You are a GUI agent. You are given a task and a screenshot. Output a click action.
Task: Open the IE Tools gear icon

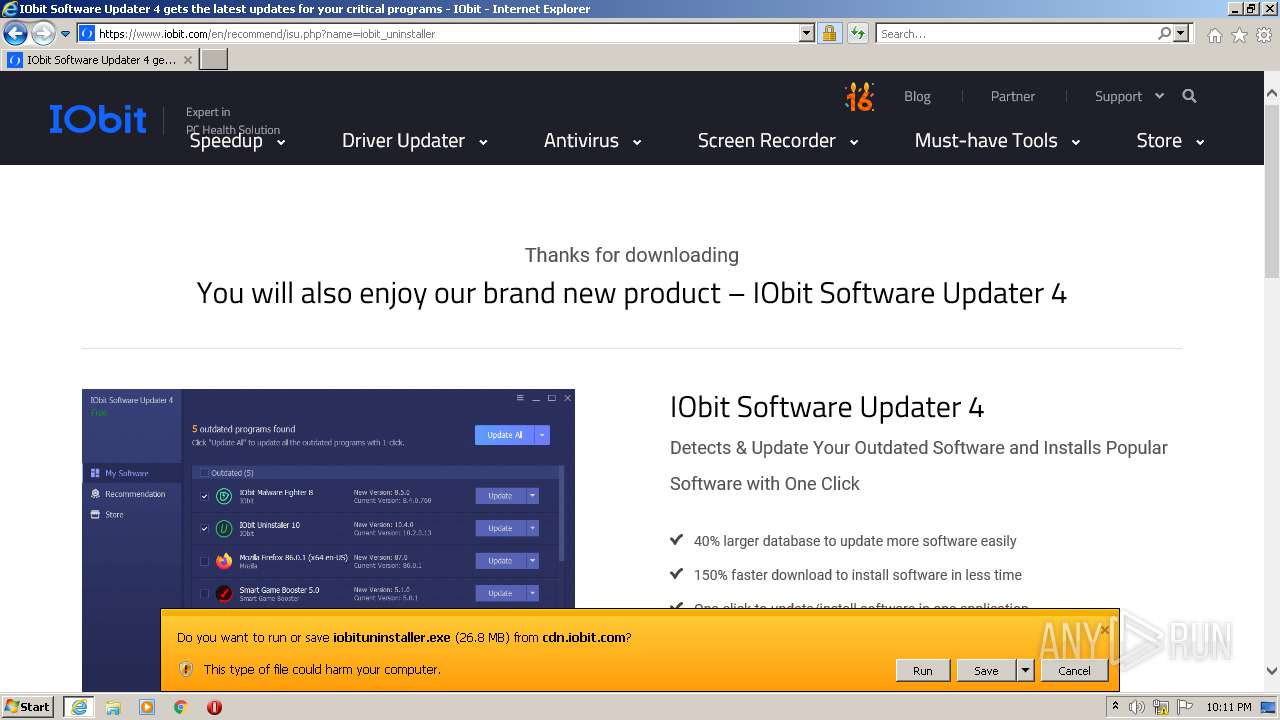tap(1264, 35)
